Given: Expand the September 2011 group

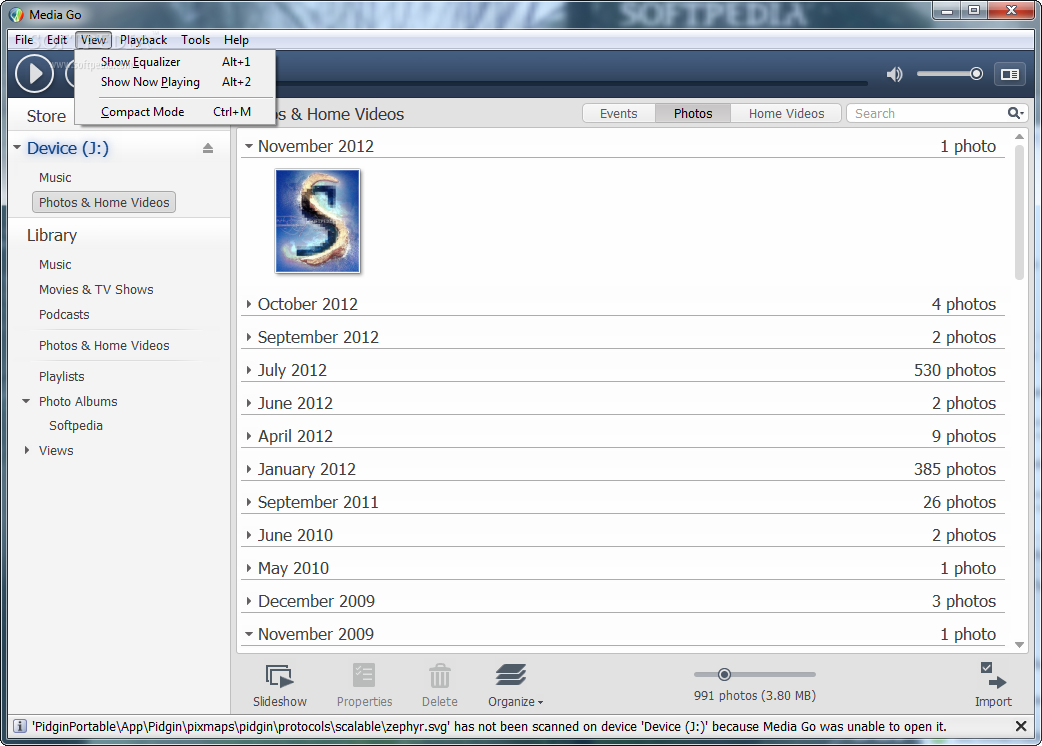Looking at the screenshot, I should tap(249, 502).
